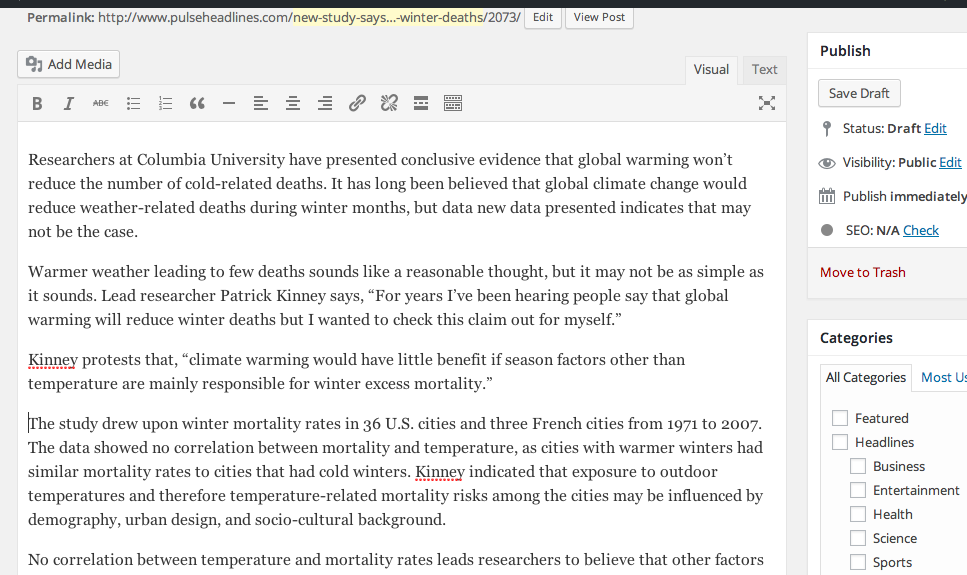Viewport: 967px width, 575px height.
Task: Insert a numbered list
Action: tap(165, 103)
